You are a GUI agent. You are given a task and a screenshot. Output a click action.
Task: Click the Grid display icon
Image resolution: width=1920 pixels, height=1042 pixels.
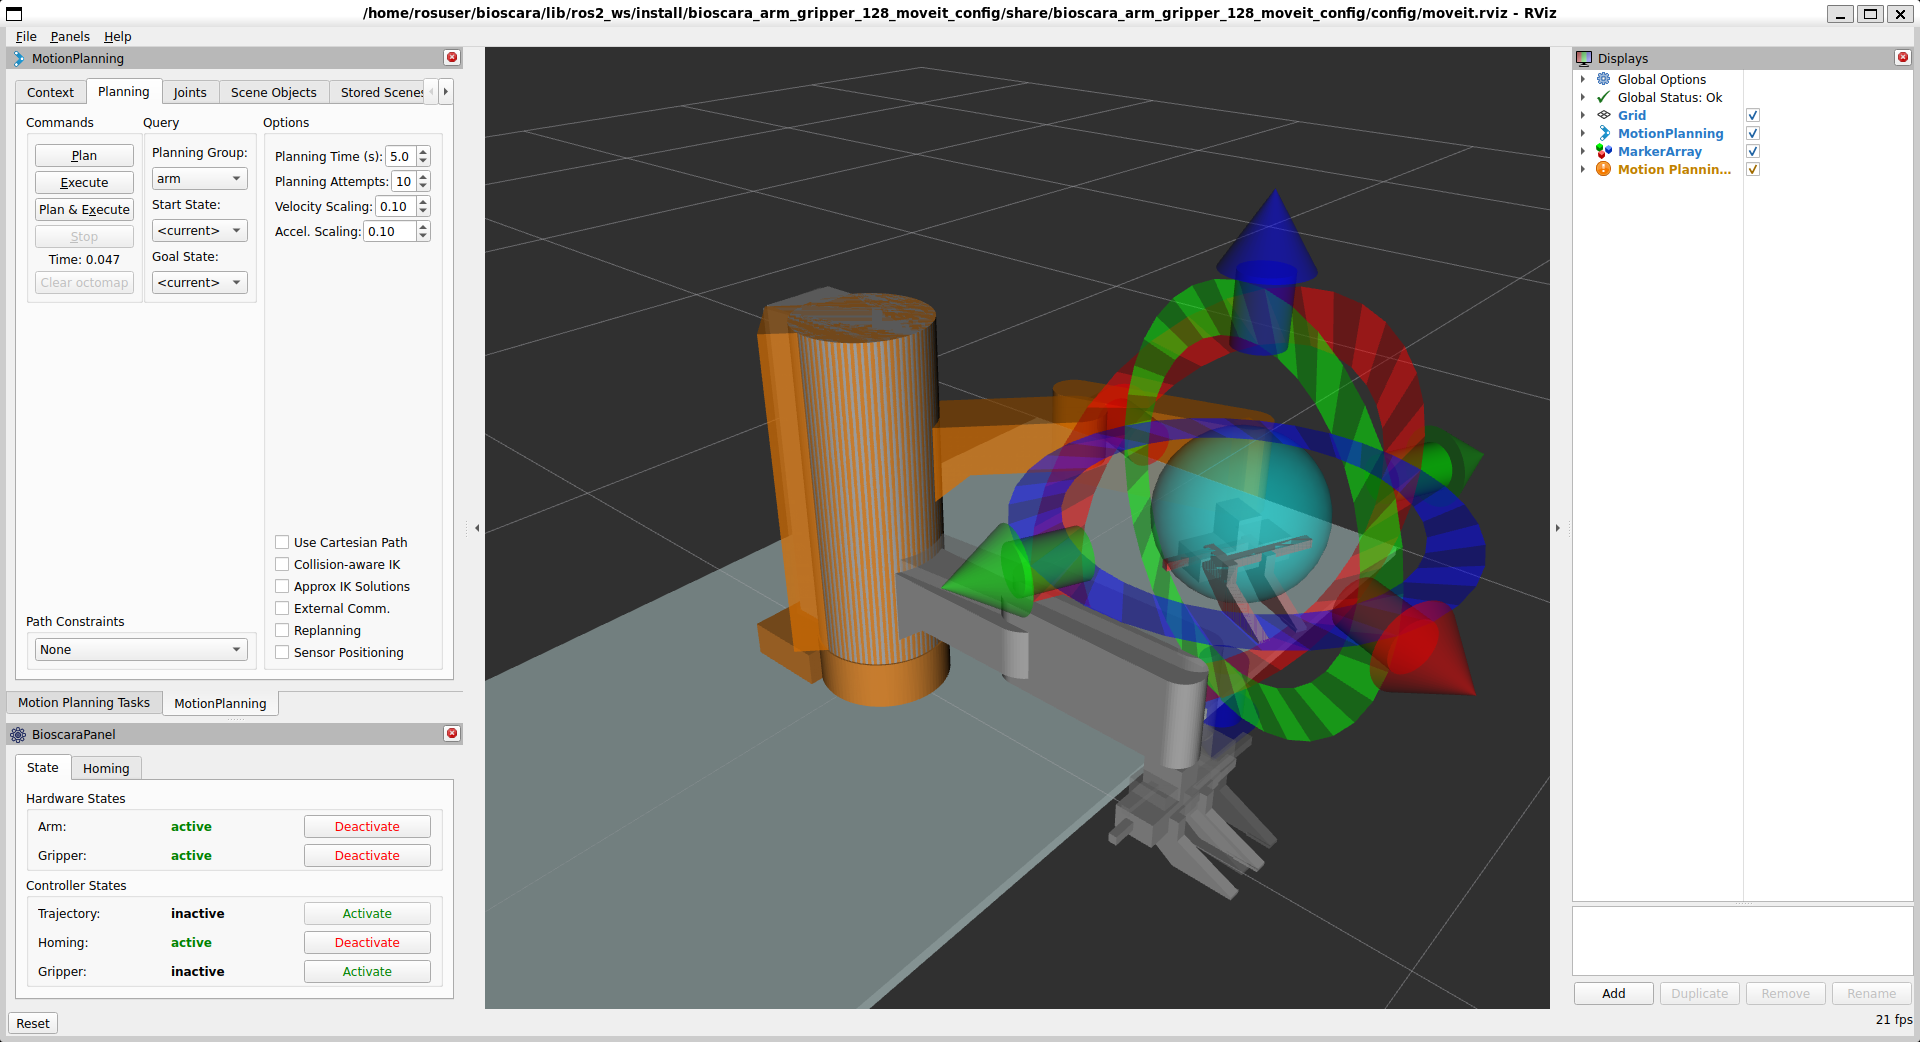tap(1604, 115)
